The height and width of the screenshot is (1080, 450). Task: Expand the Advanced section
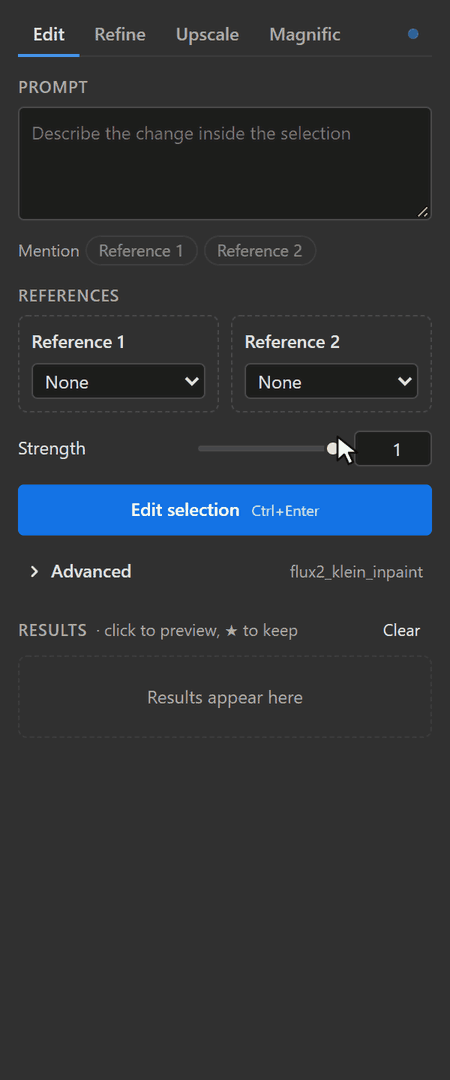[81, 572]
